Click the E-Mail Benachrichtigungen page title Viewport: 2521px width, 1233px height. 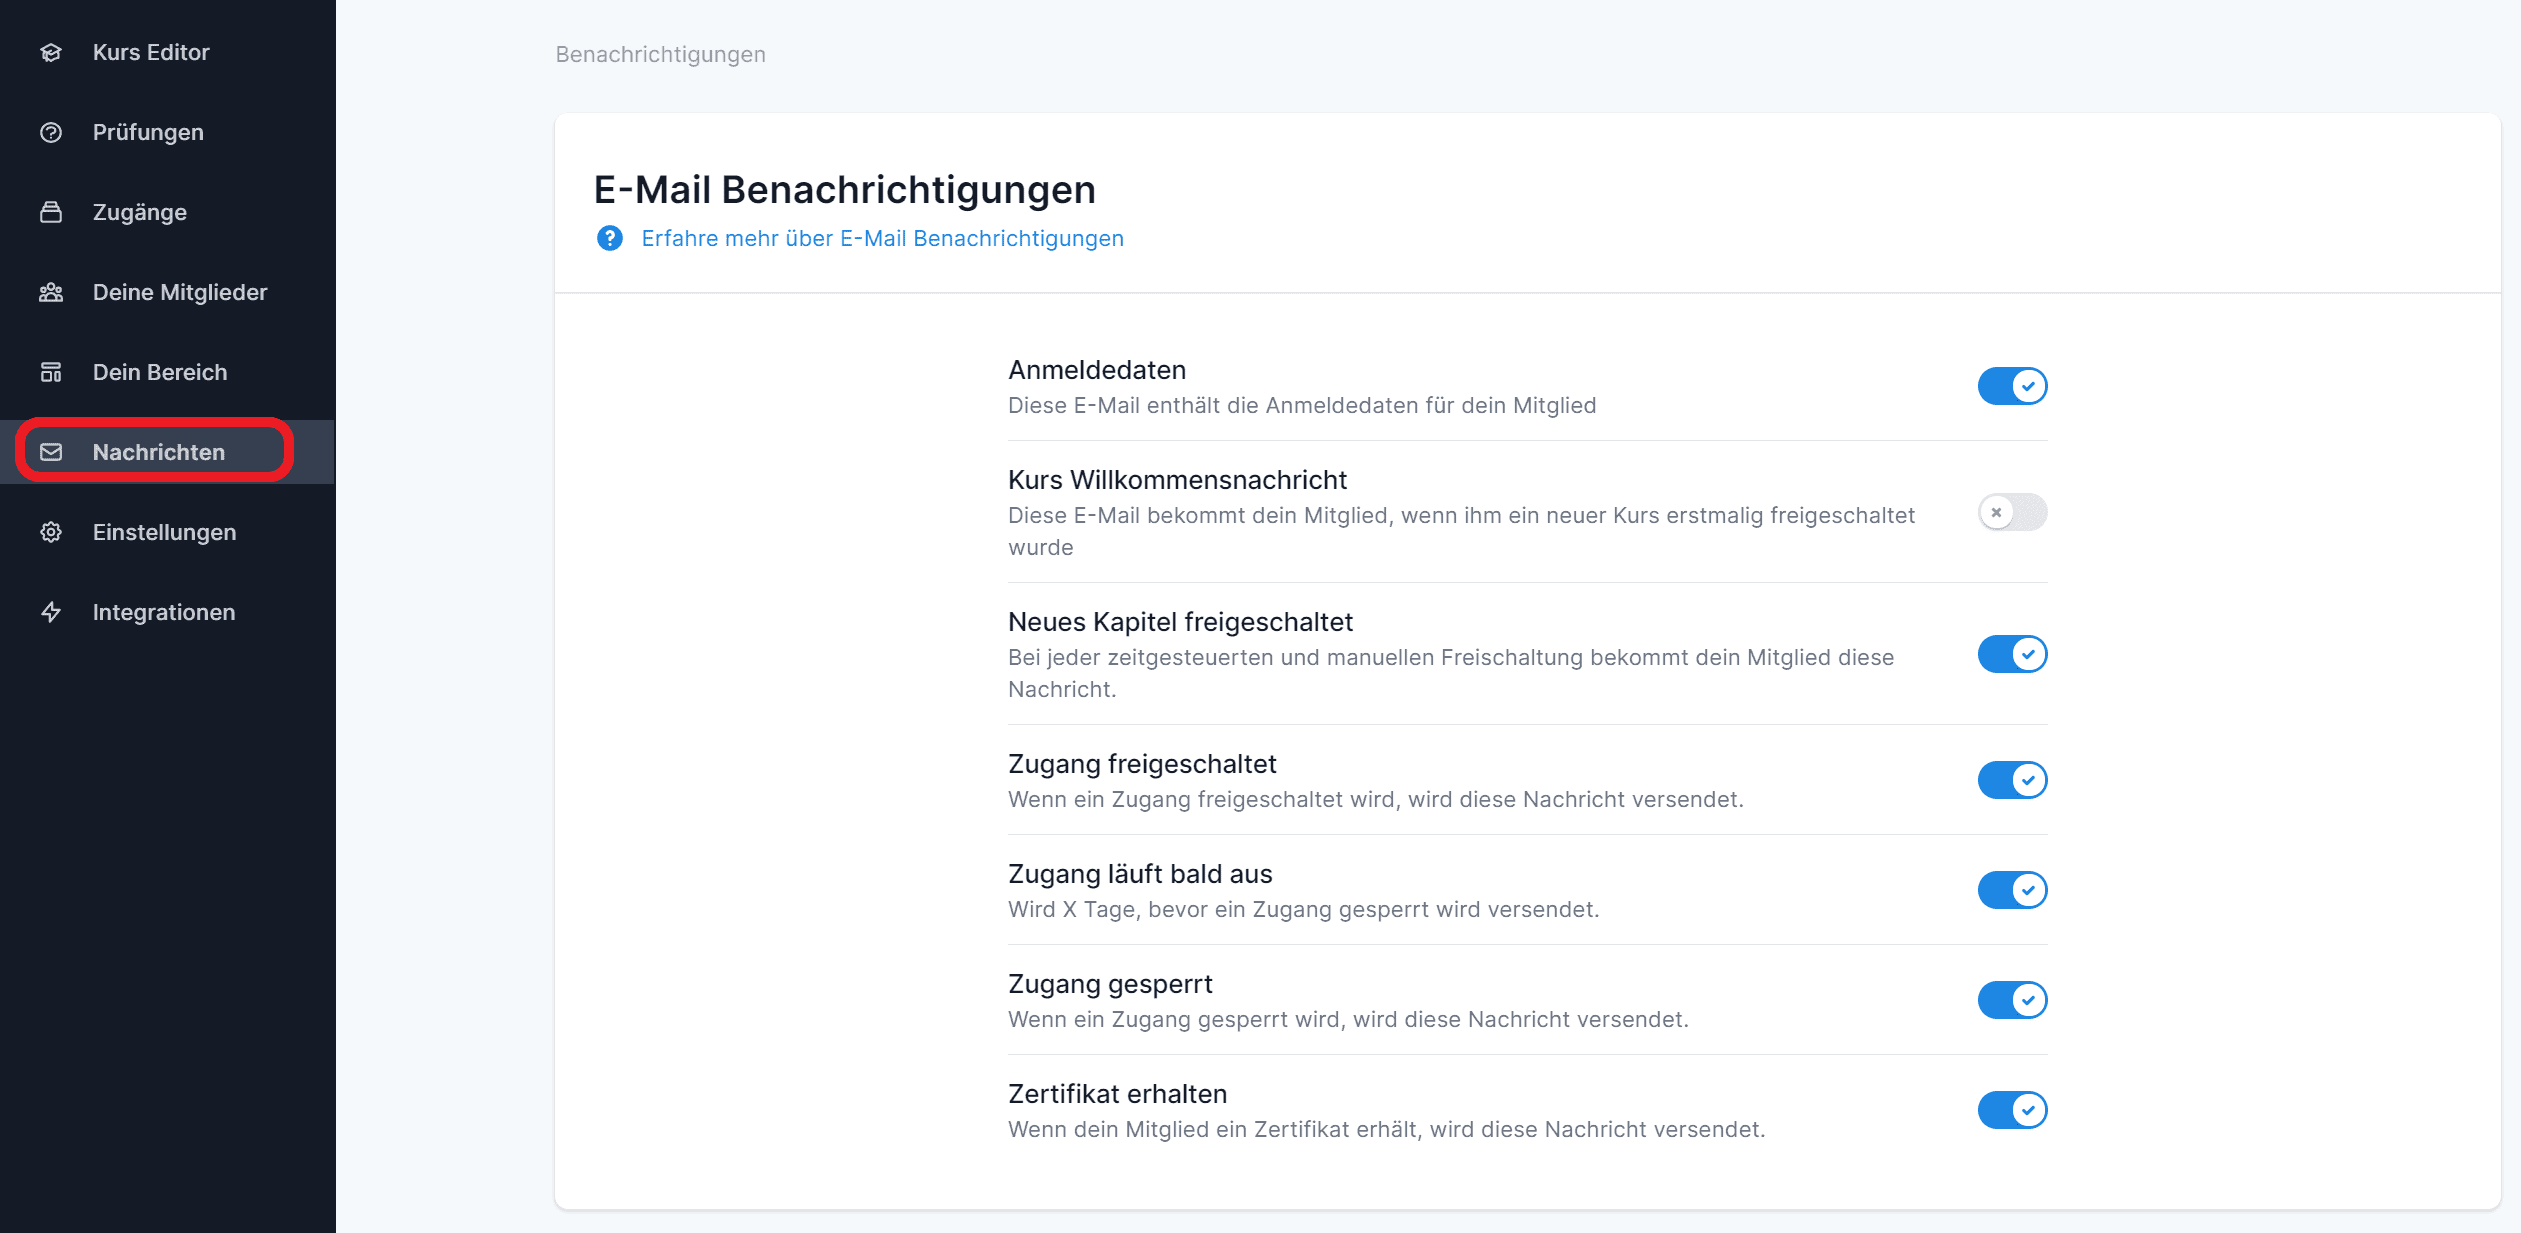point(845,189)
